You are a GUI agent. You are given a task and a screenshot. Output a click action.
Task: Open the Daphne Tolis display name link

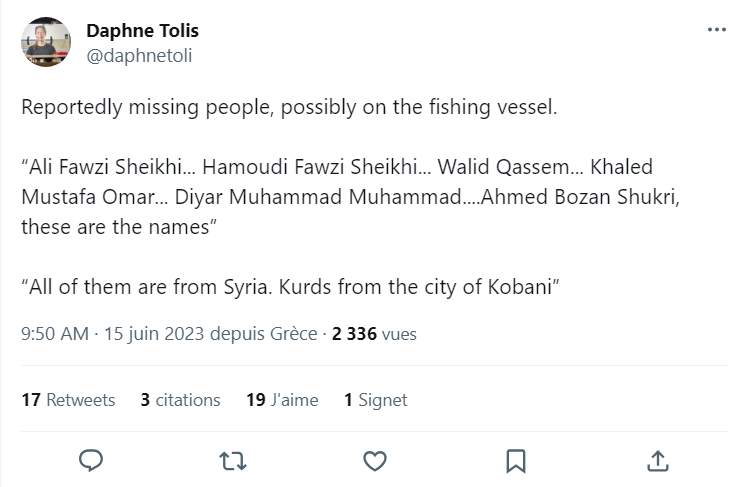pyautogui.click(x=142, y=31)
